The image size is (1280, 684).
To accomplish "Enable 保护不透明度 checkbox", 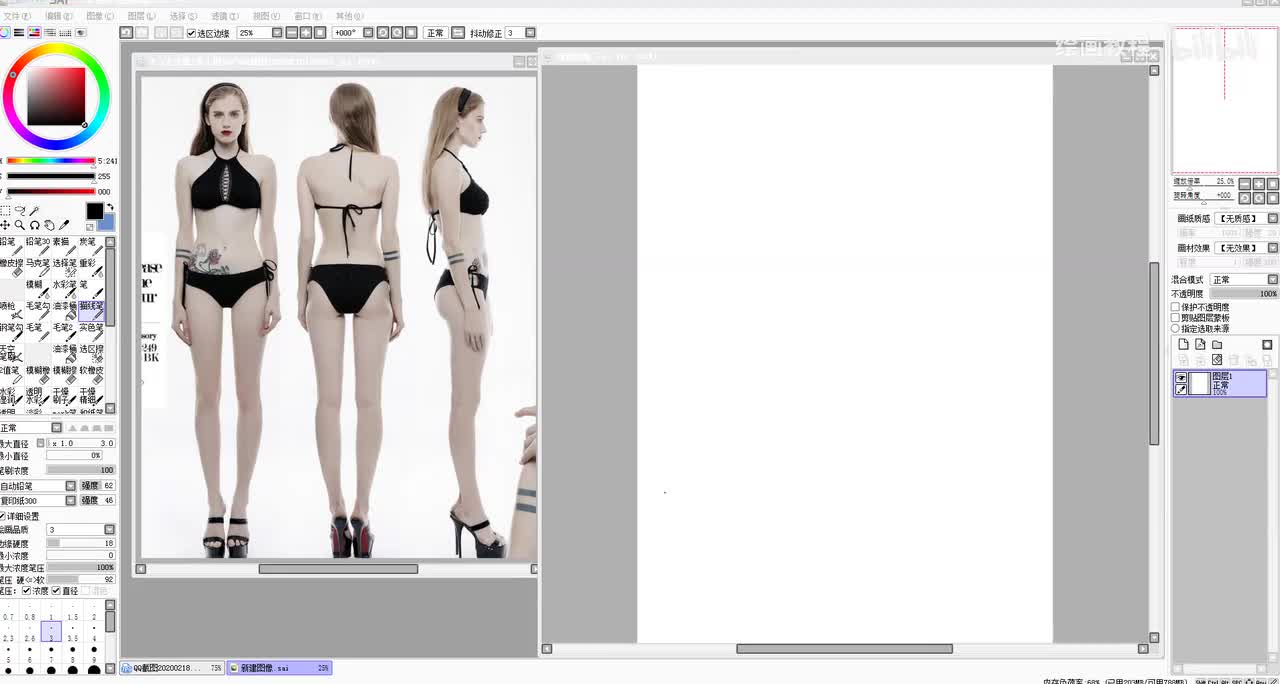I will (x=1176, y=308).
